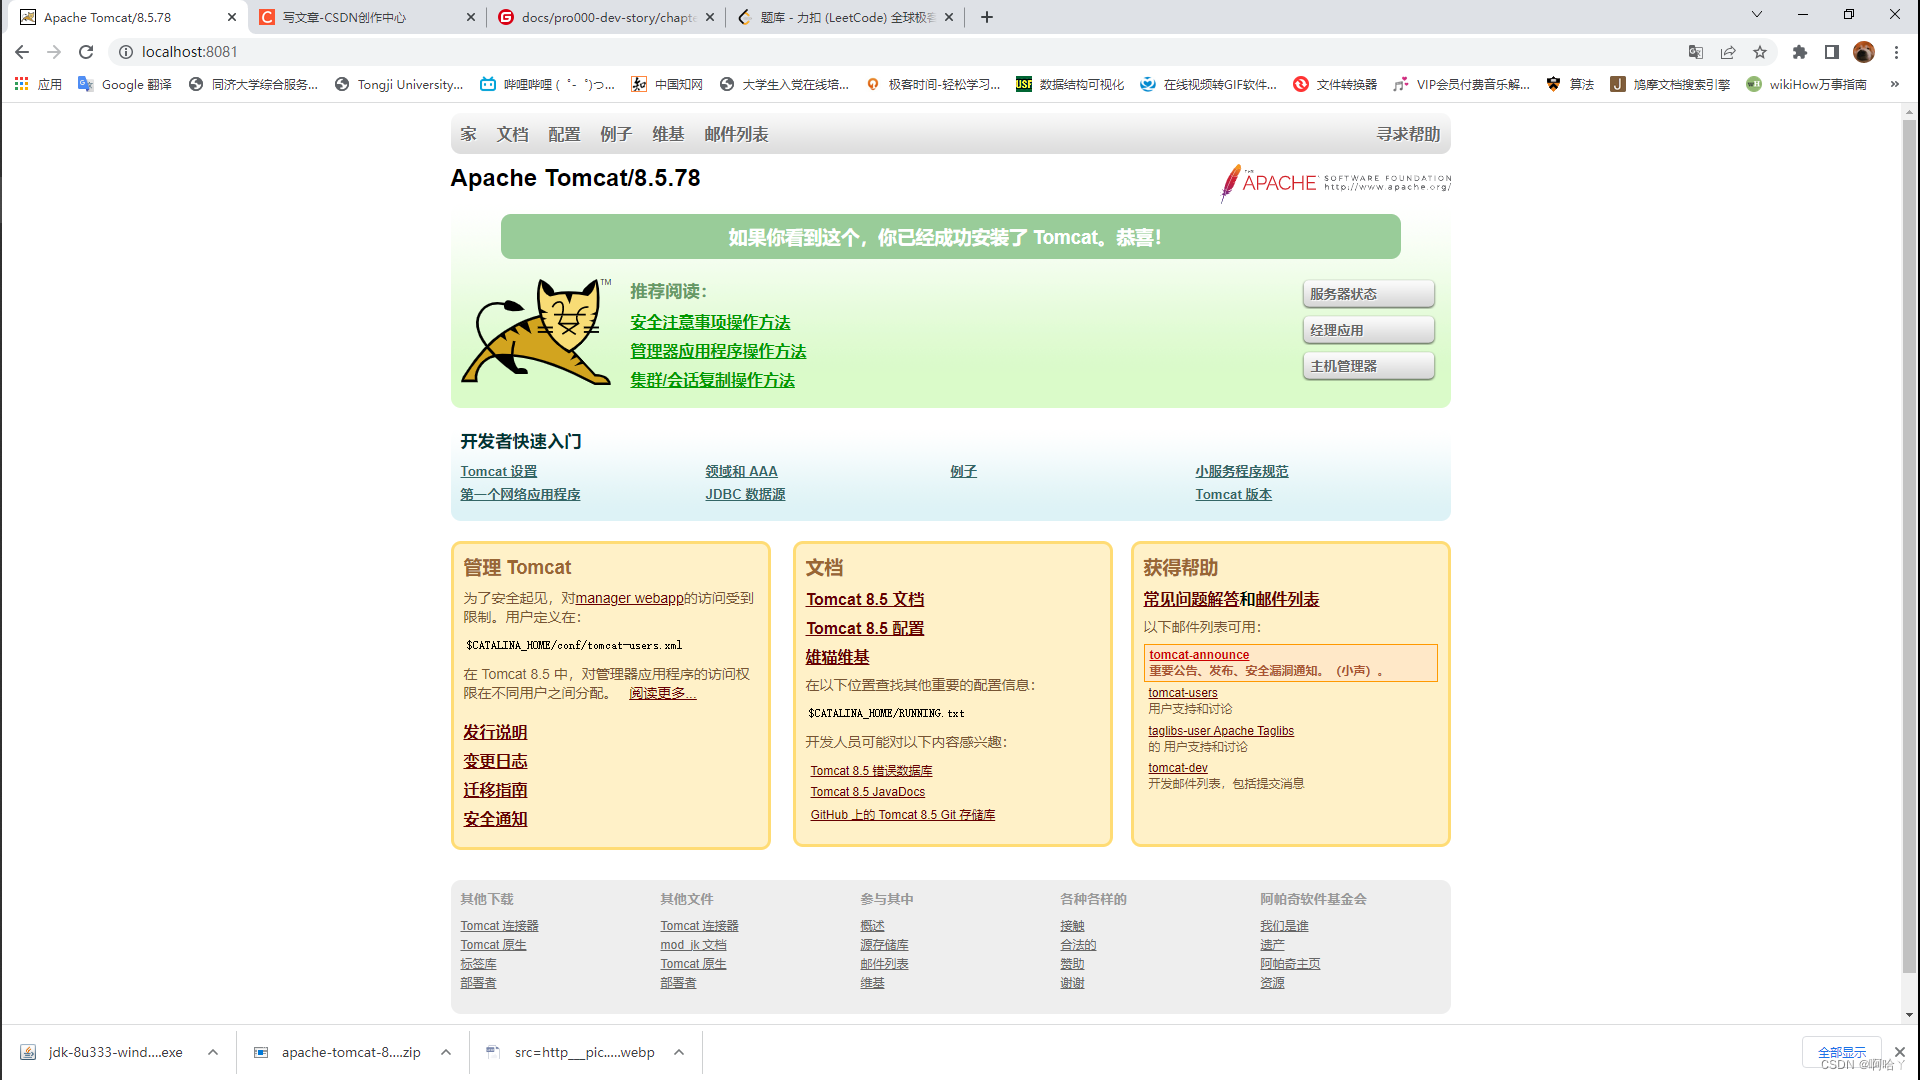1920x1080 pixels.
Task: Click the Tomcat cat logo image
Action: [536, 331]
